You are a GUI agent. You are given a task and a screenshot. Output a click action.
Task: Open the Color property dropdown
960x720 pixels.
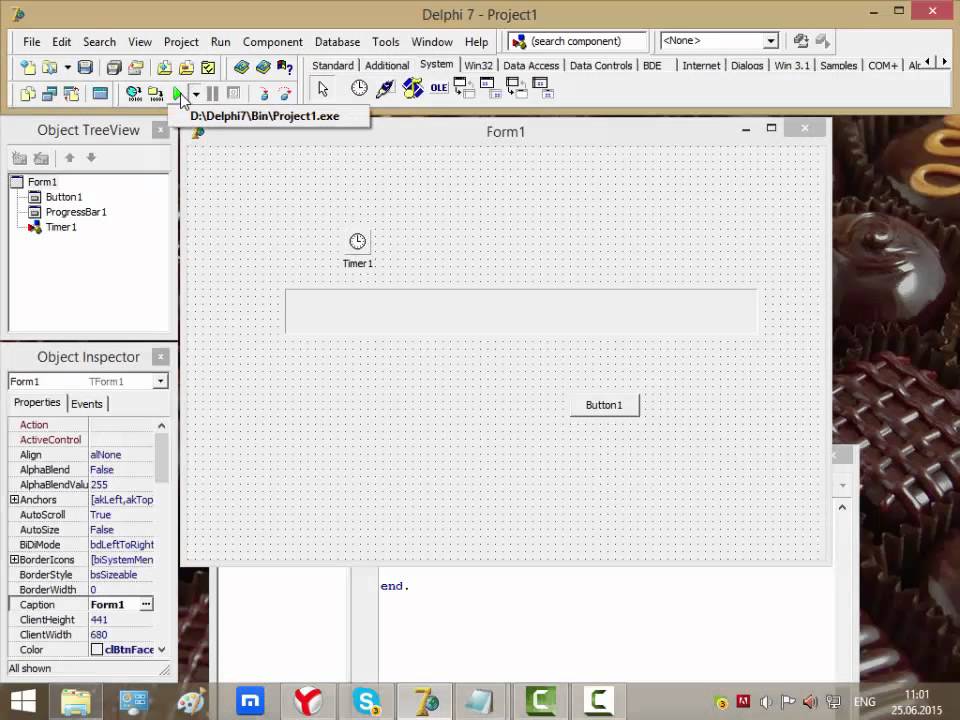pos(162,650)
